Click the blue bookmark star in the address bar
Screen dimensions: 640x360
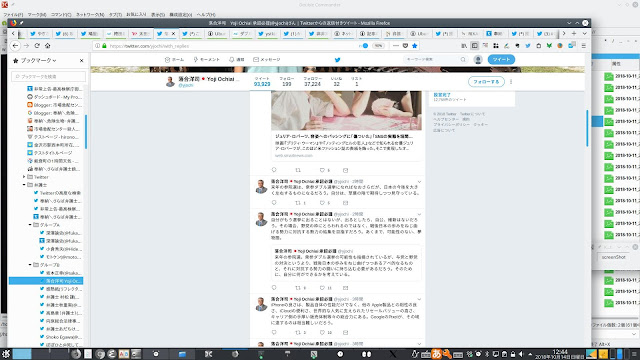click(x=415, y=46)
